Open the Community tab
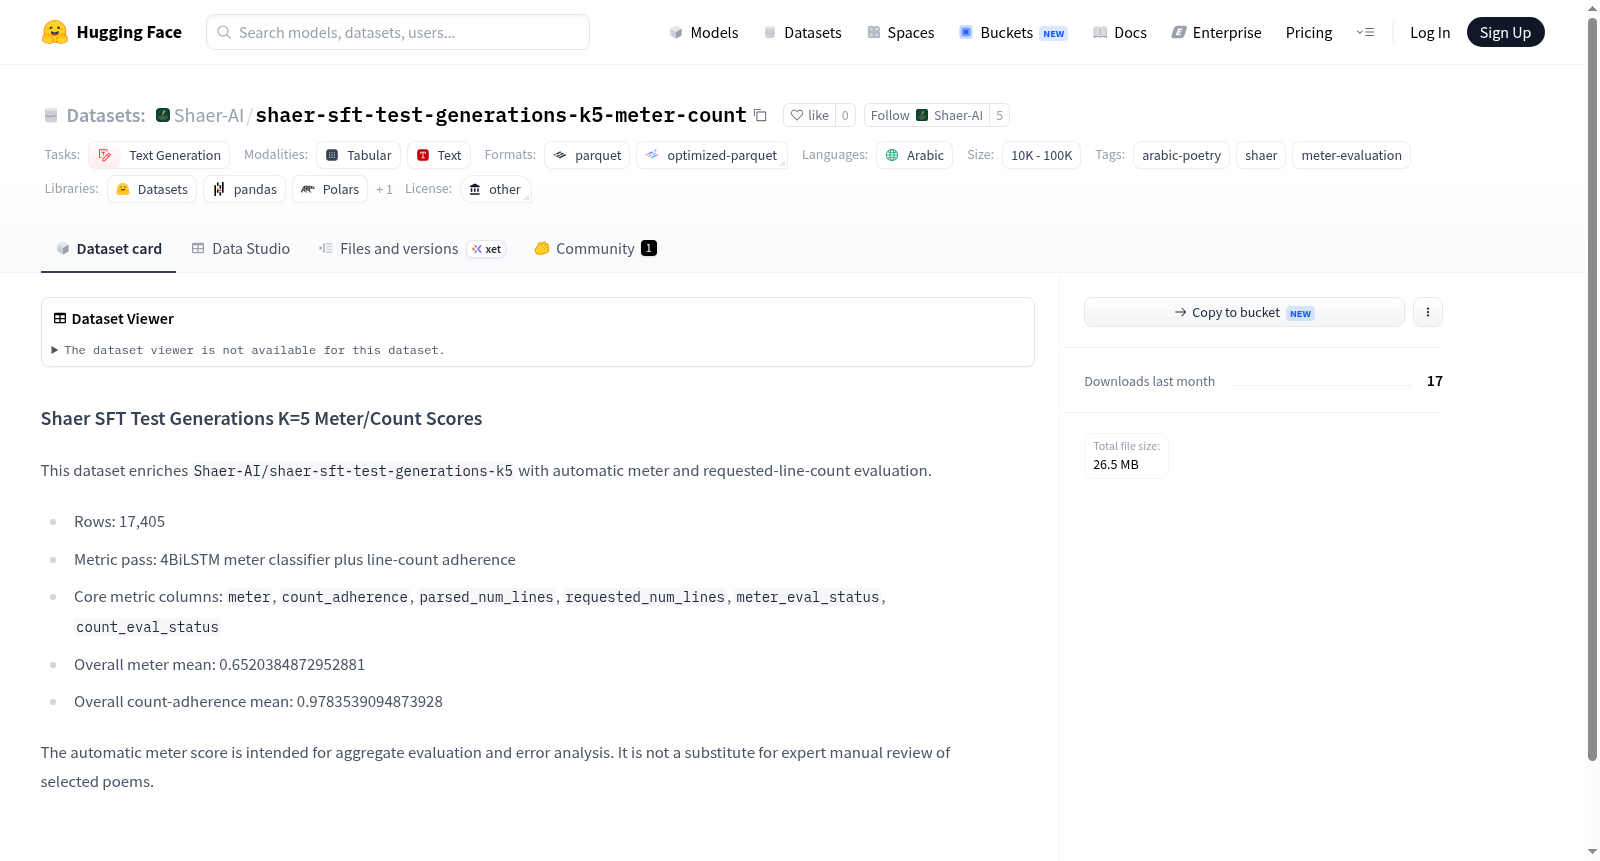1600x861 pixels. (595, 248)
